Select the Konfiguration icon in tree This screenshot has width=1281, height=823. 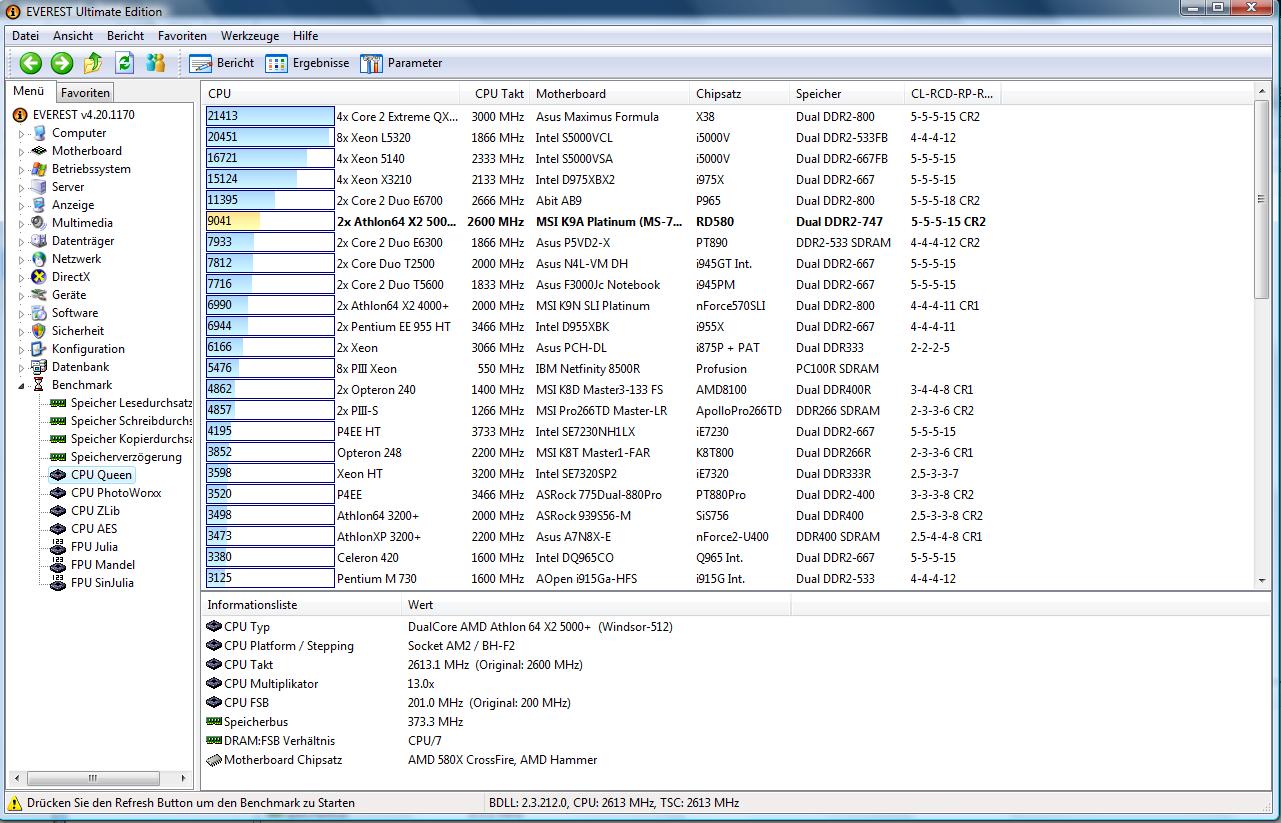38,349
